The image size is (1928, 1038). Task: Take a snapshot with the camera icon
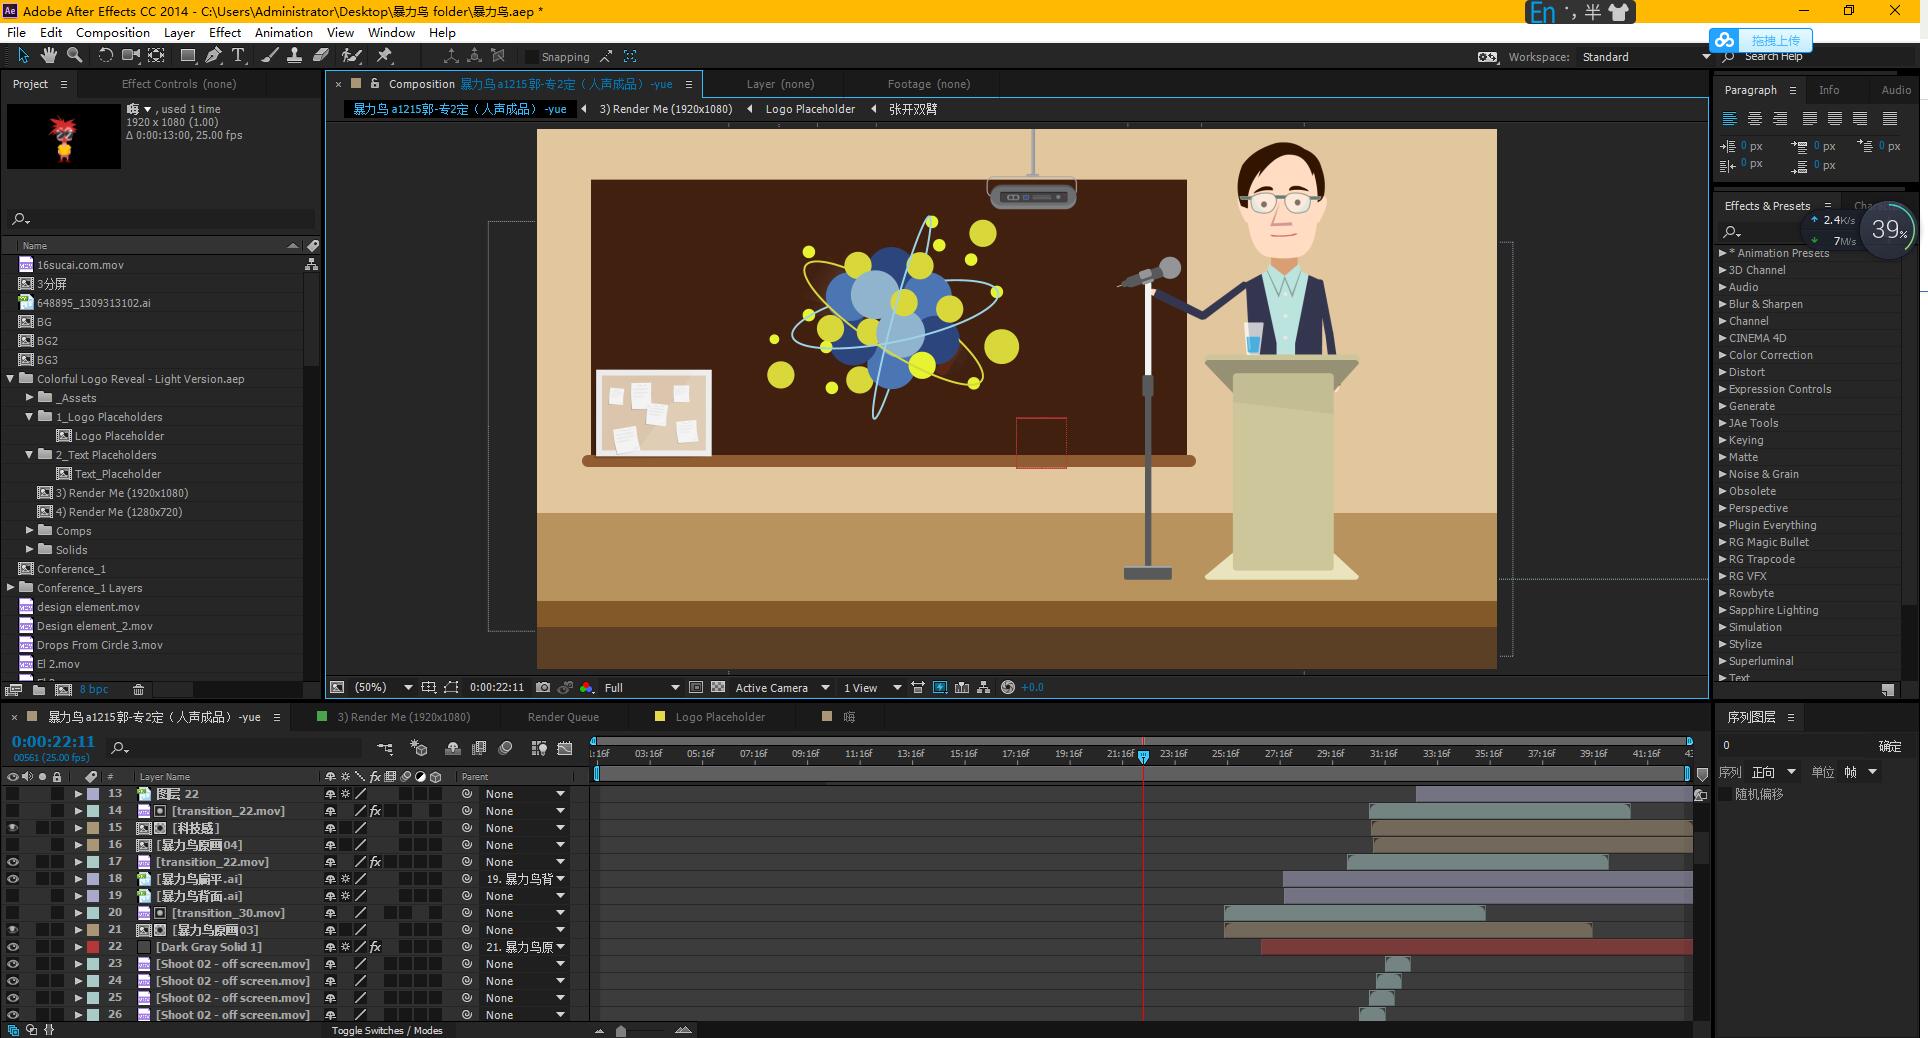pos(542,687)
